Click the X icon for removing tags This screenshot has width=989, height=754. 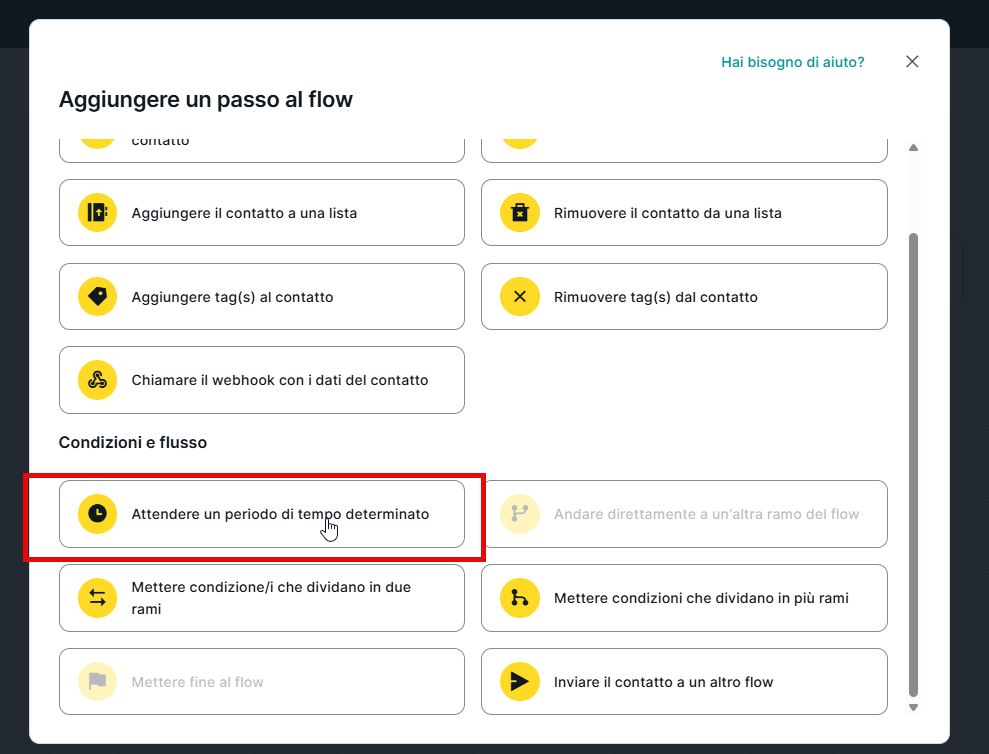pos(519,297)
